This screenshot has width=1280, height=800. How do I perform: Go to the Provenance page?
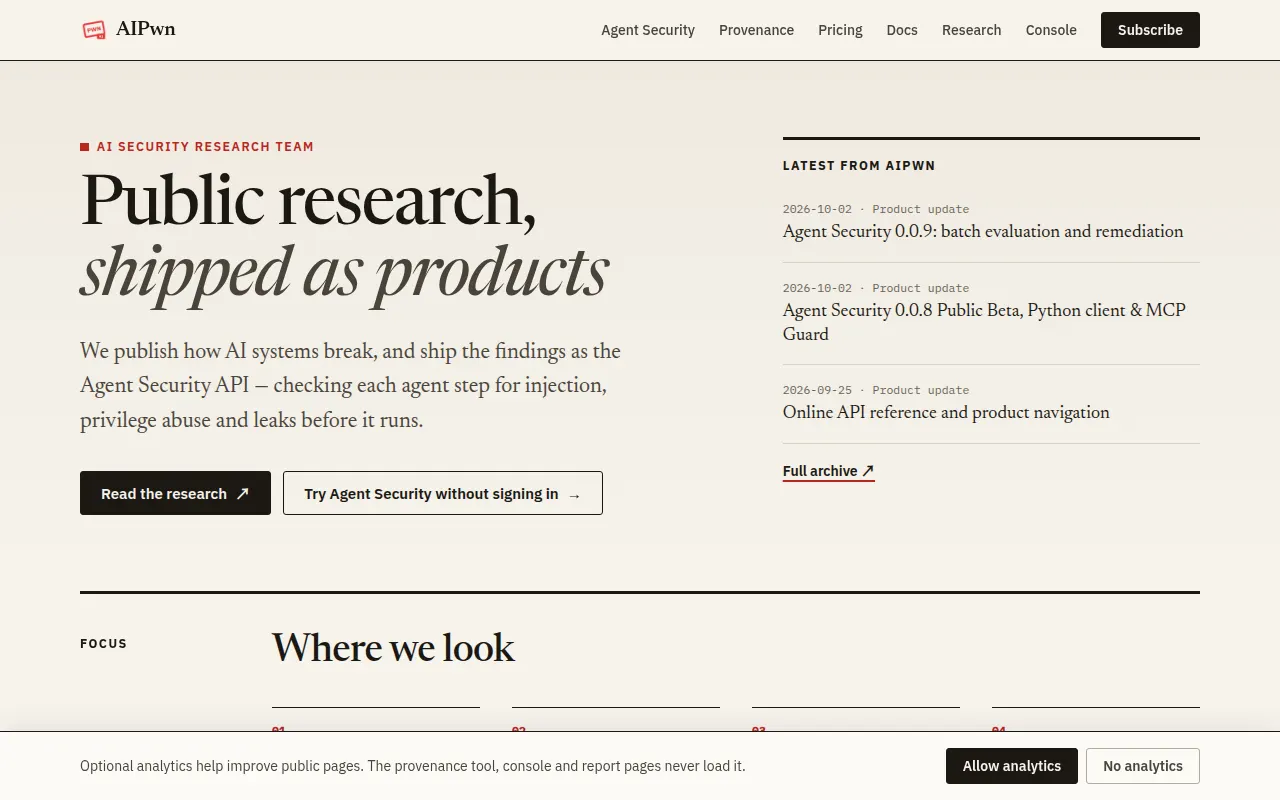click(756, 30)
